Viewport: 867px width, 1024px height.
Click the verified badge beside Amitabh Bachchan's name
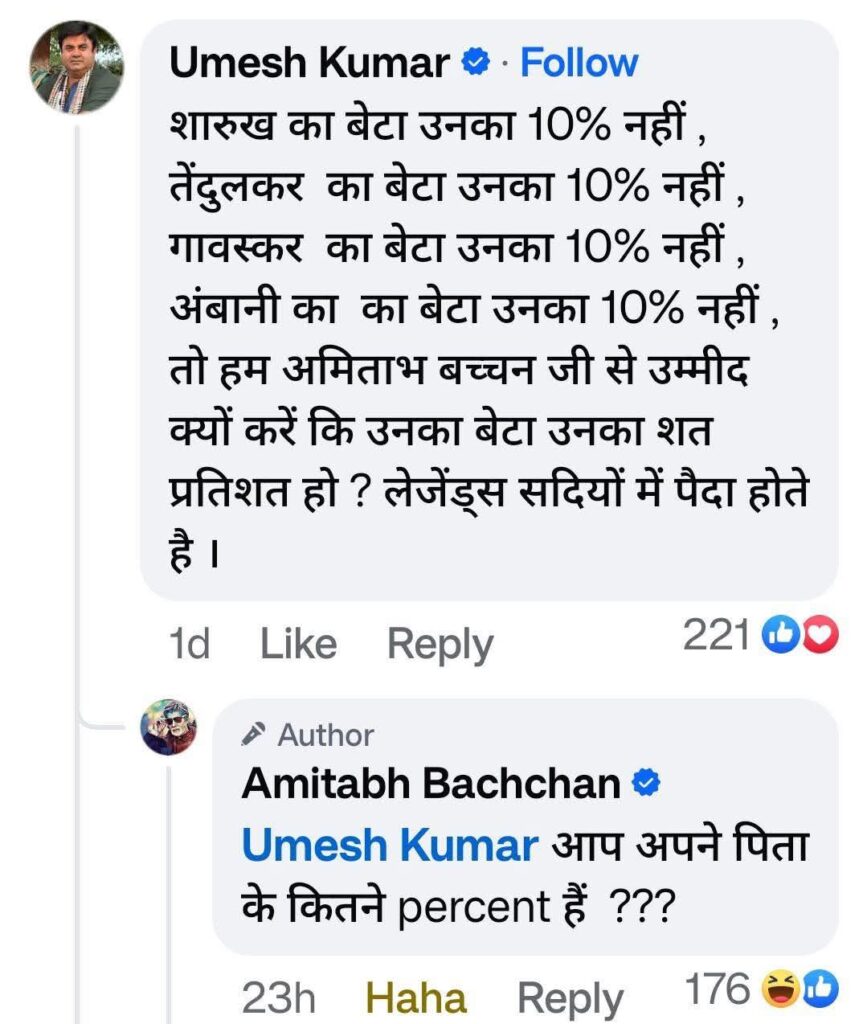click(x=647, y=785)
